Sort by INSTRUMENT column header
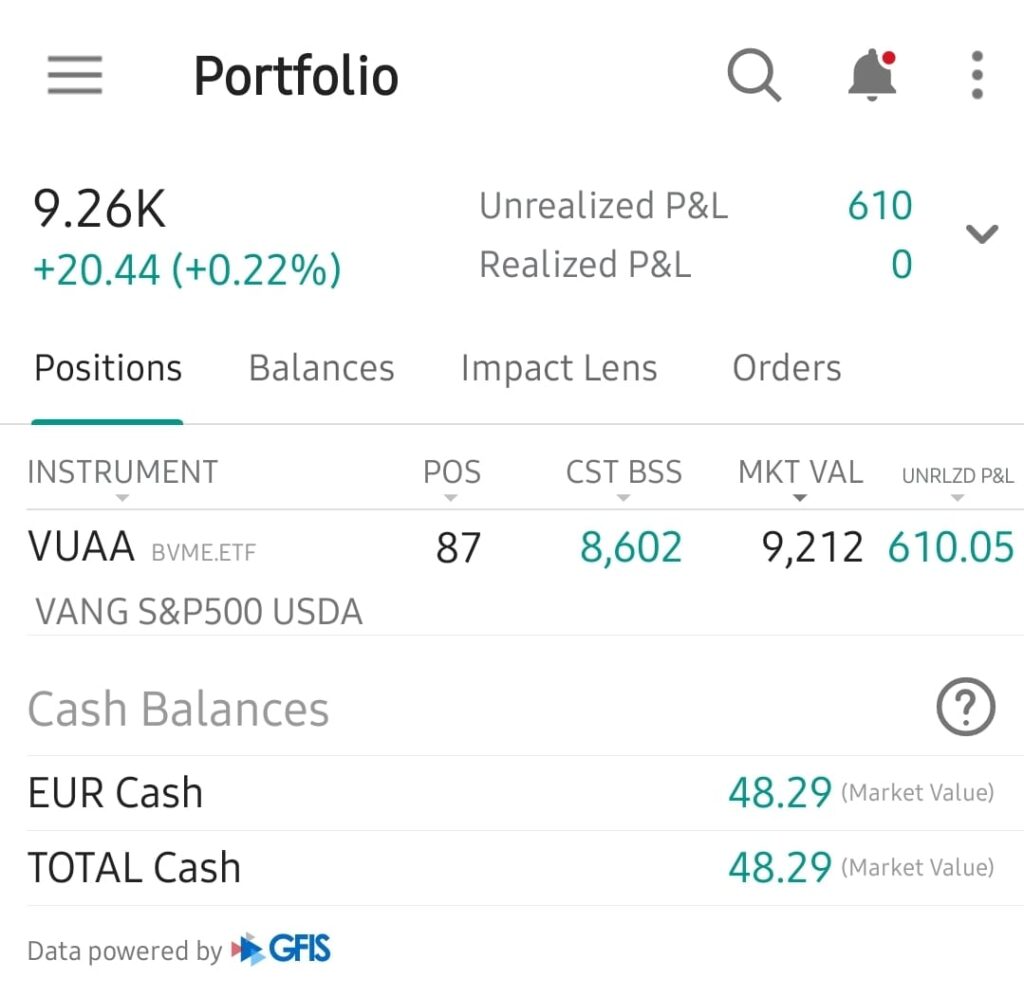The width and height of the screenshot is (1024, 997). coord(122,473)
